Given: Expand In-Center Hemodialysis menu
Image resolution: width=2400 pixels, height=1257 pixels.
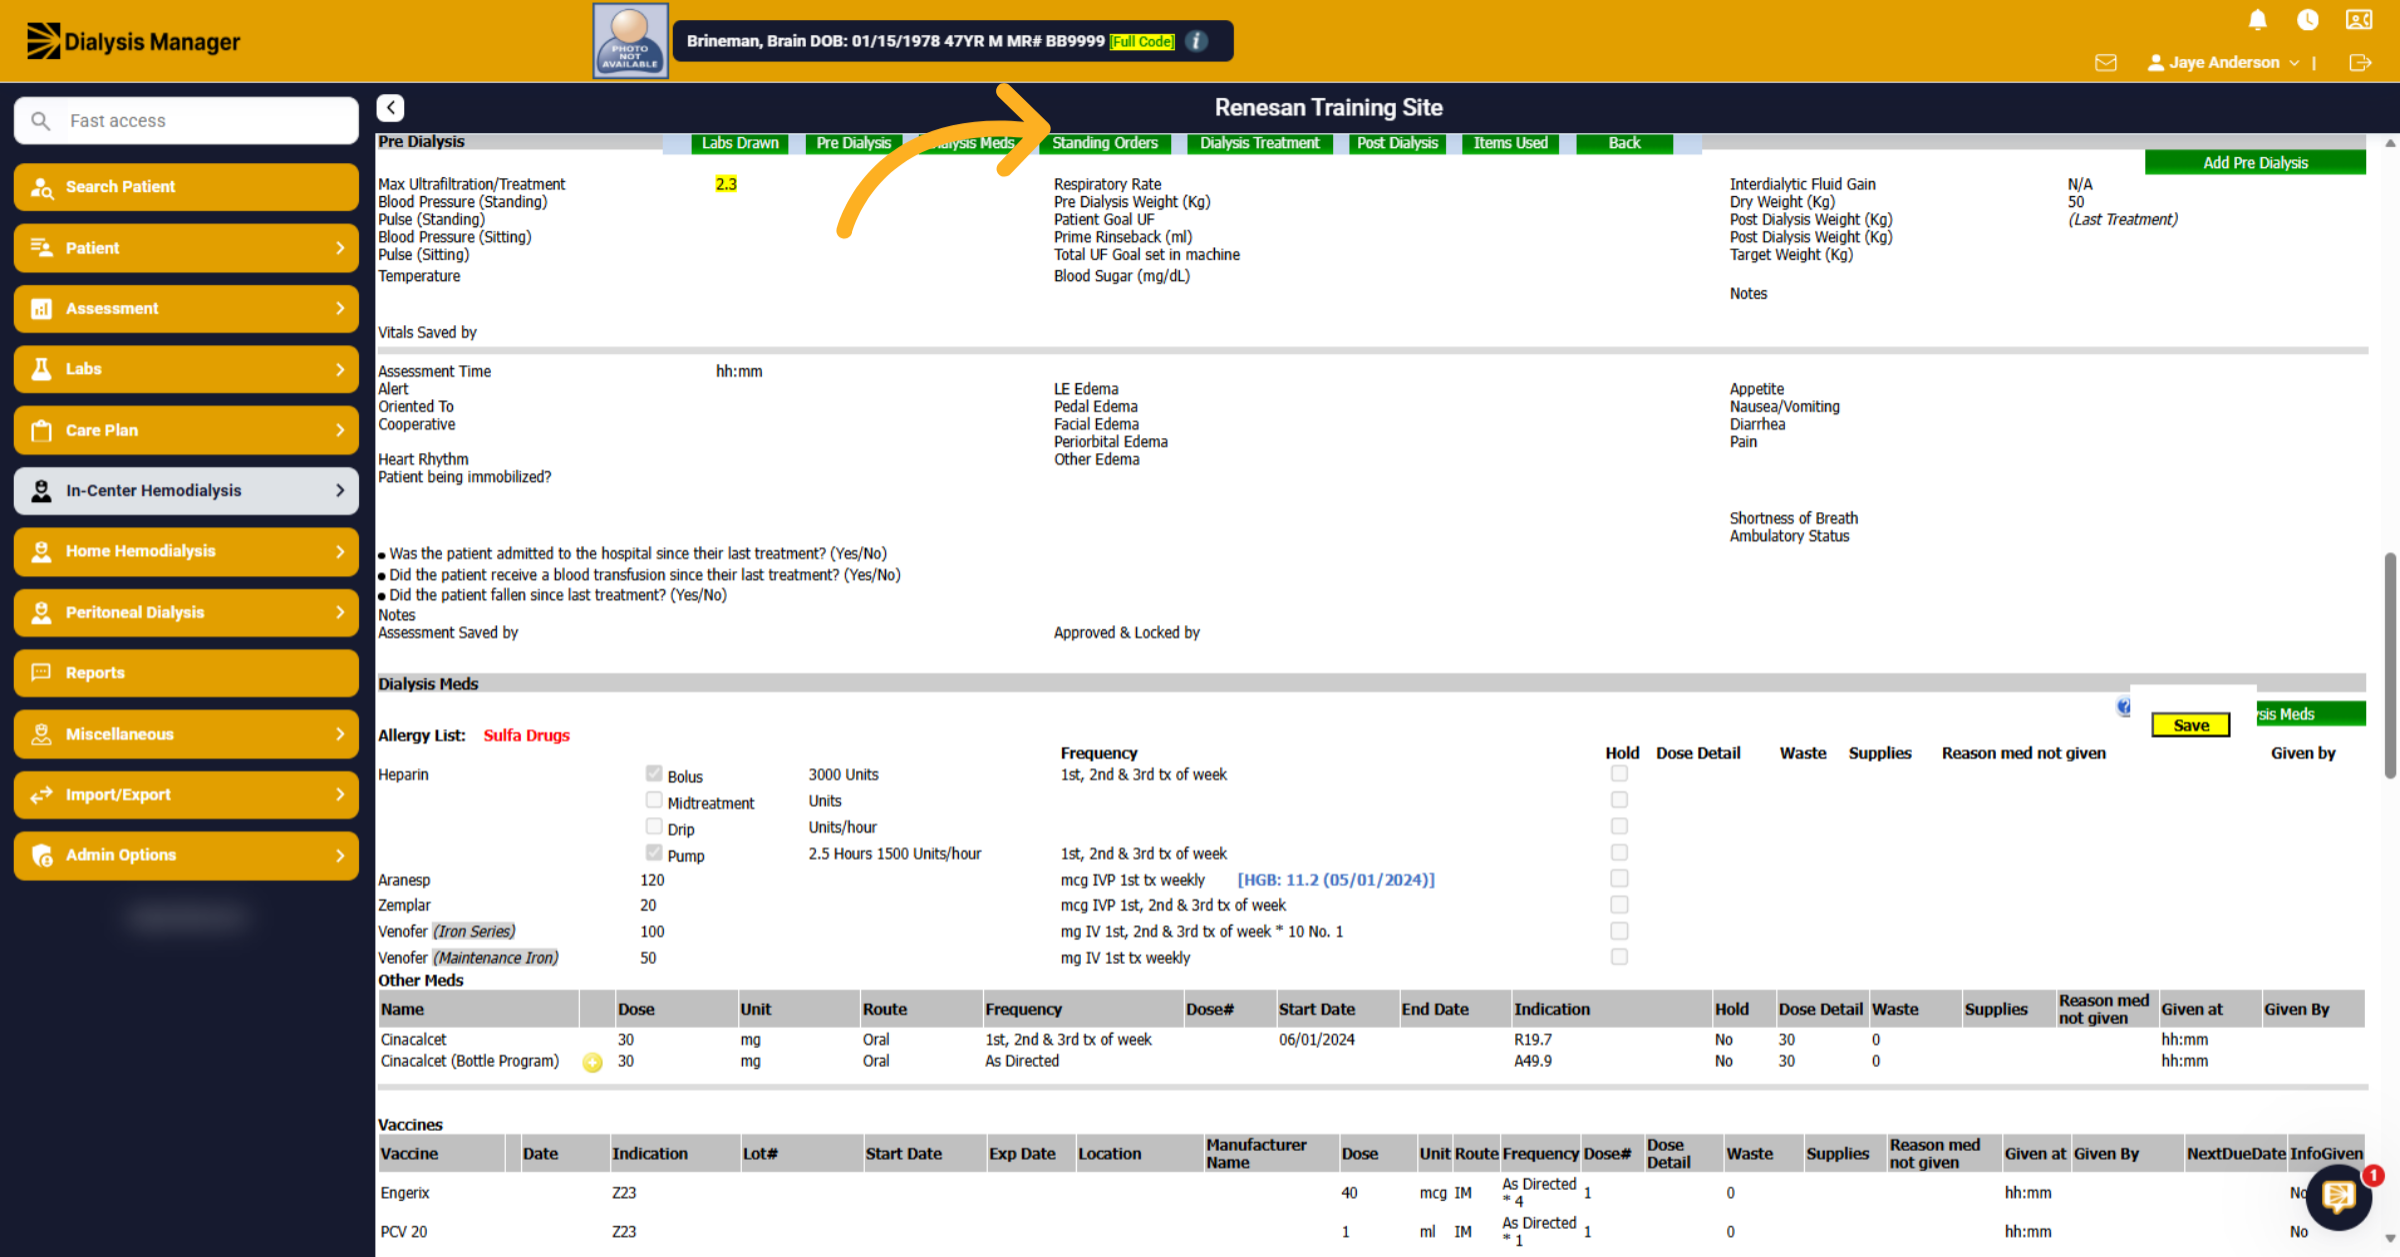Looking at the screenshot, I should point(186,490).
